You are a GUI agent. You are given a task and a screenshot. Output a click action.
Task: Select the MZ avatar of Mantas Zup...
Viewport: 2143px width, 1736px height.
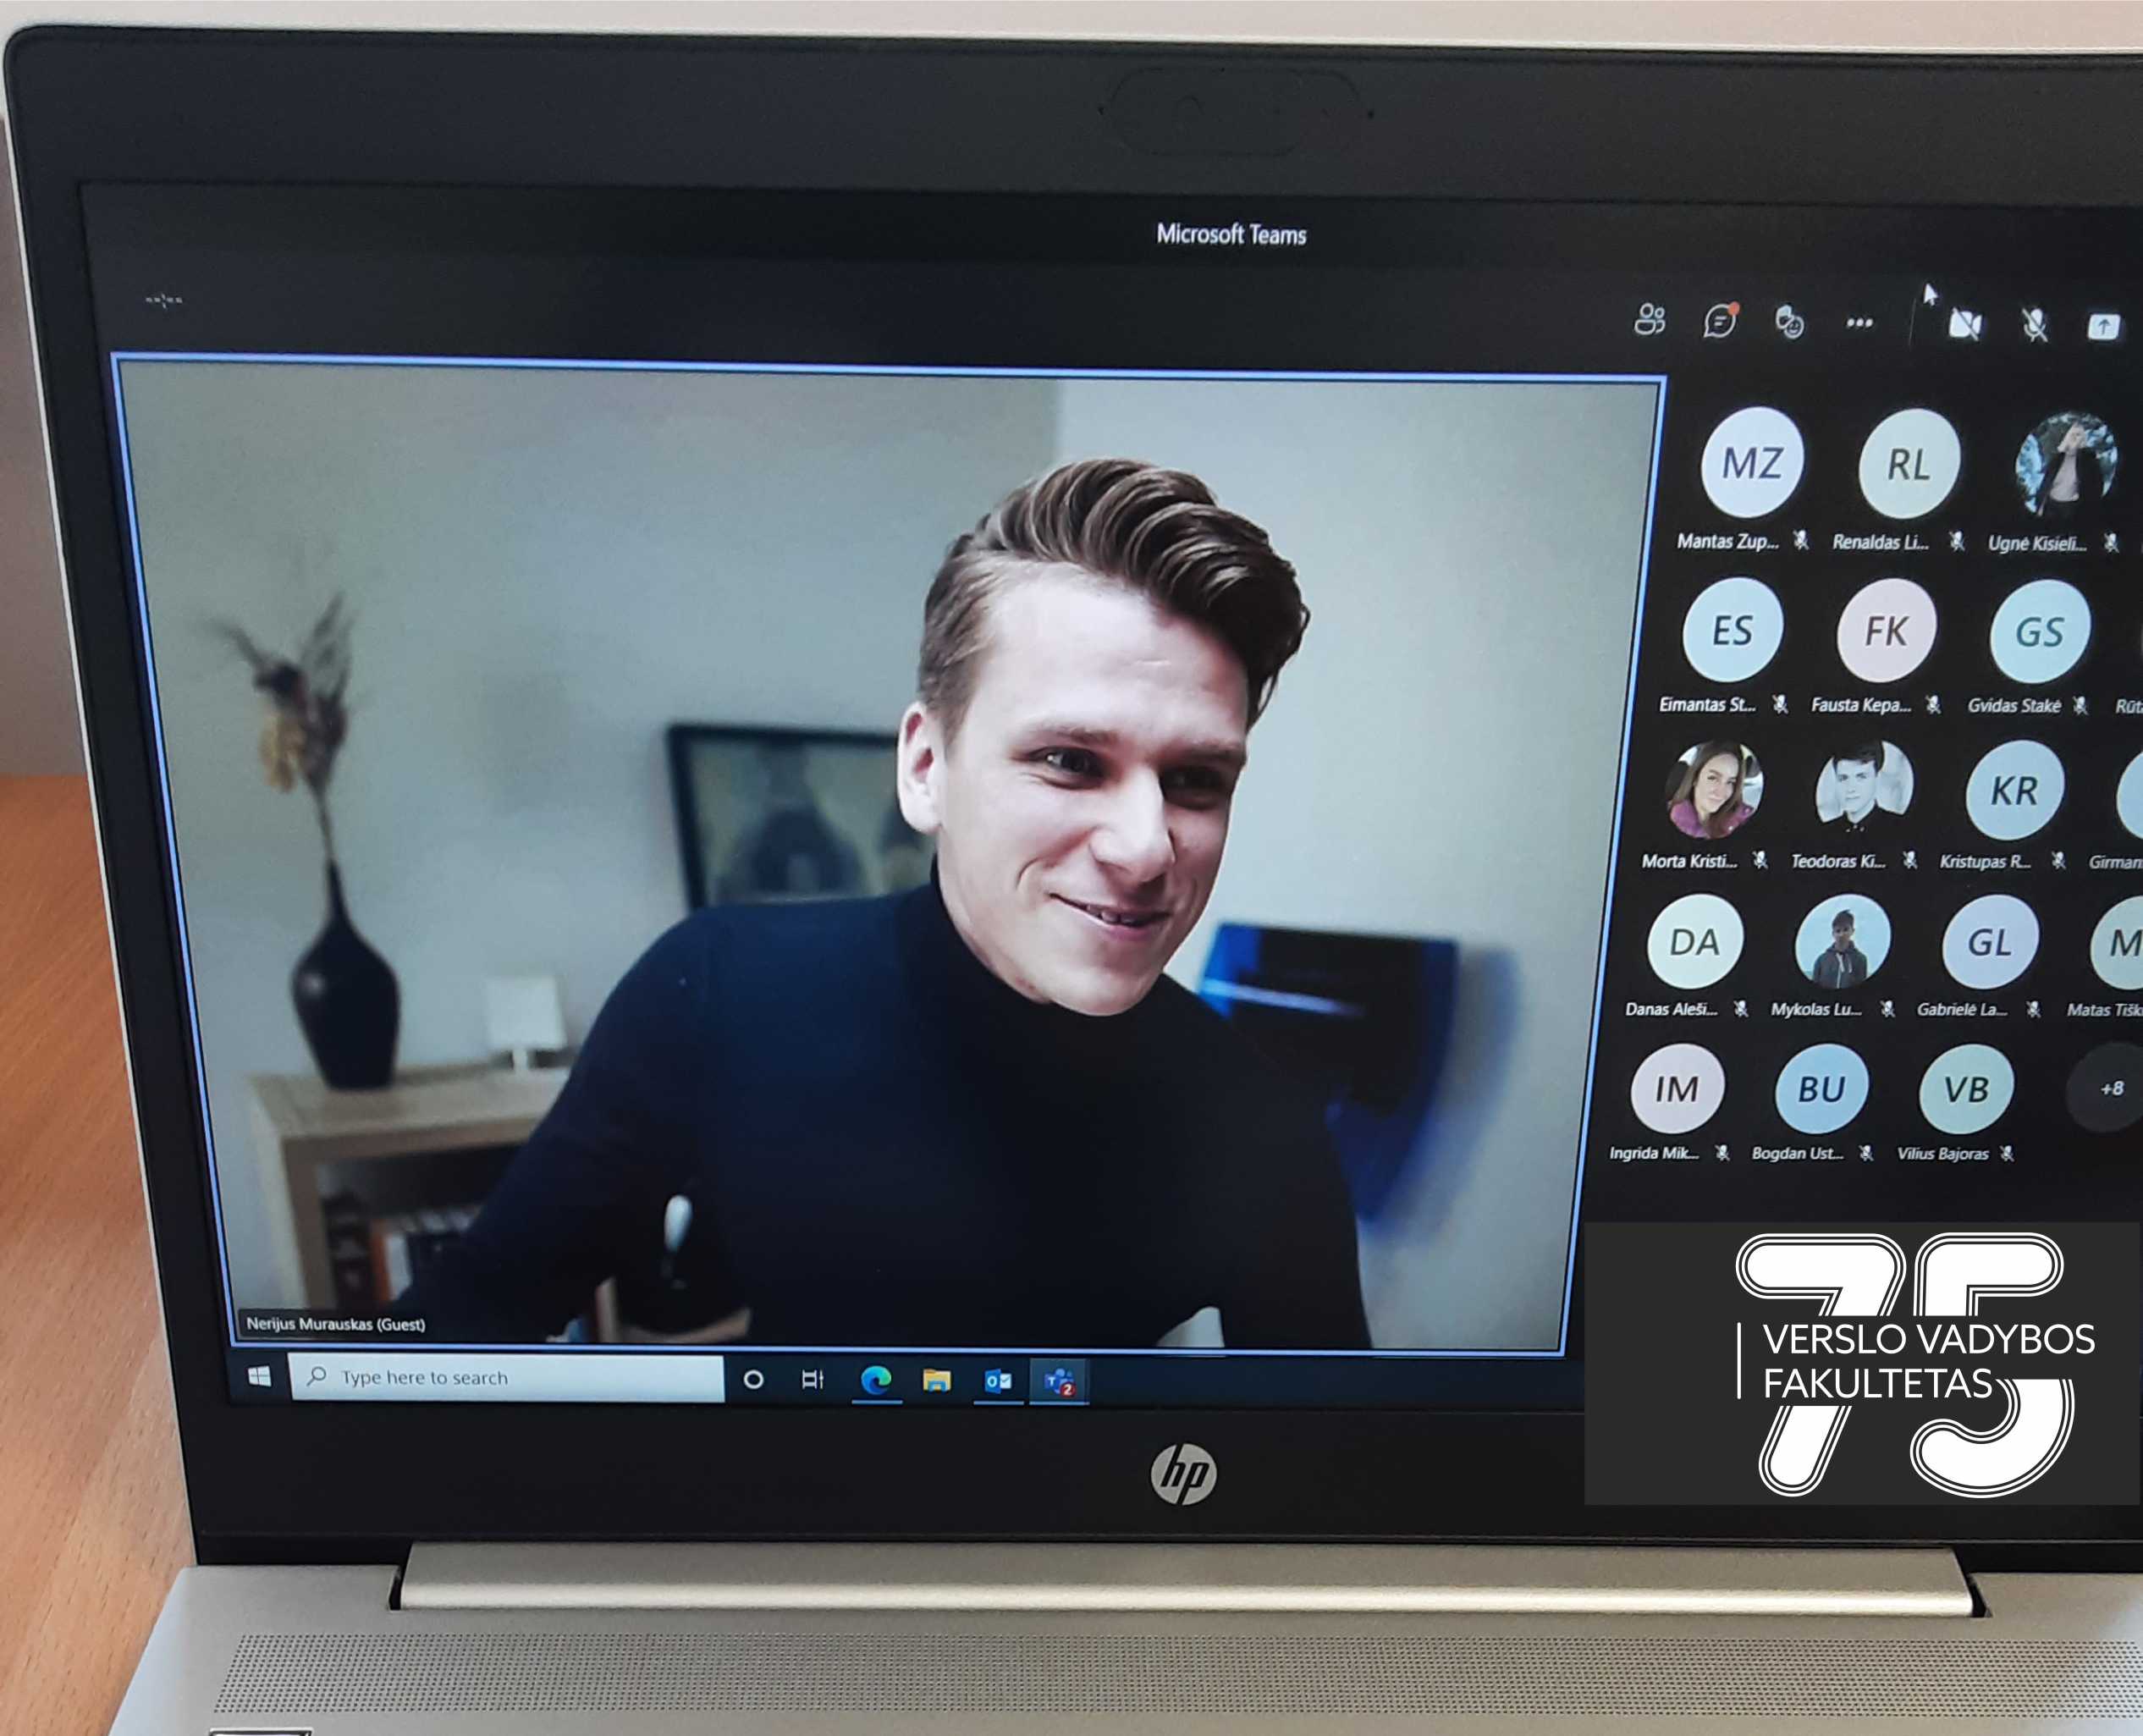tap(1752, 463)
